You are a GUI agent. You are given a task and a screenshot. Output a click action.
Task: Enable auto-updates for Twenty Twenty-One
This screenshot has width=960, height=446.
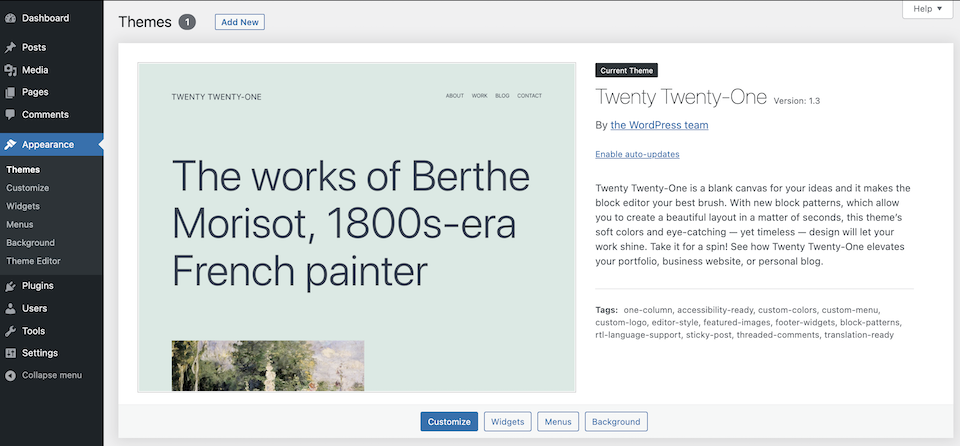tap(637, 154)
